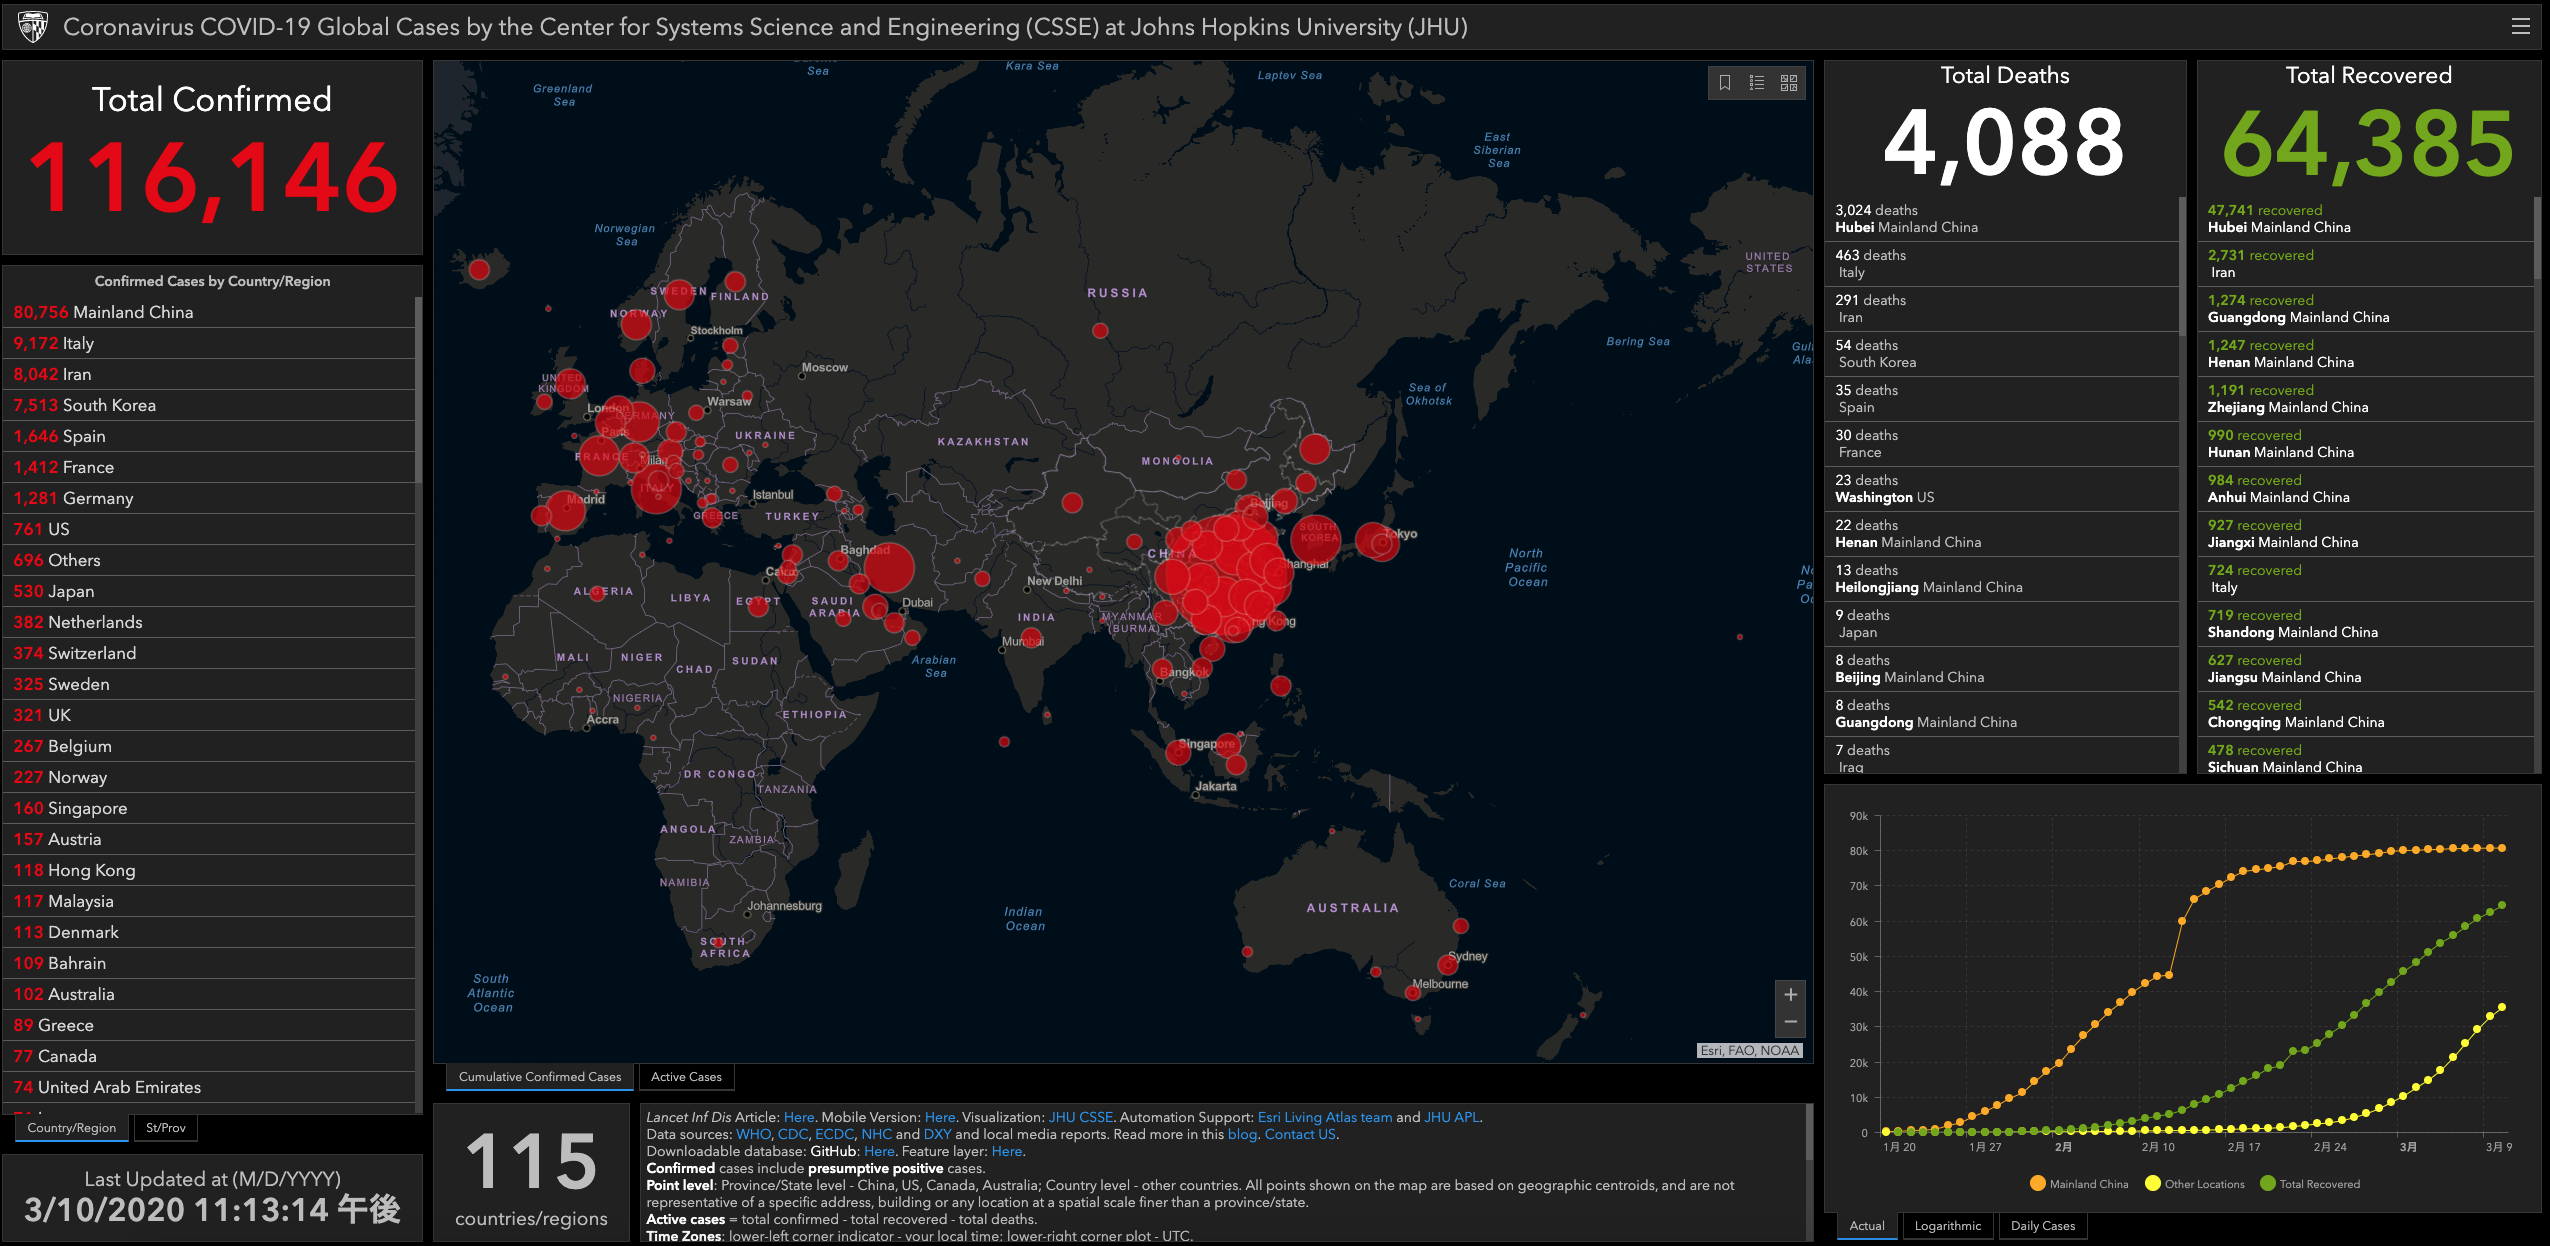Viewport: 2550px width, 1246px height.
Task: Open the hamburger menu at top right
Action: (x=2521, y=27)
